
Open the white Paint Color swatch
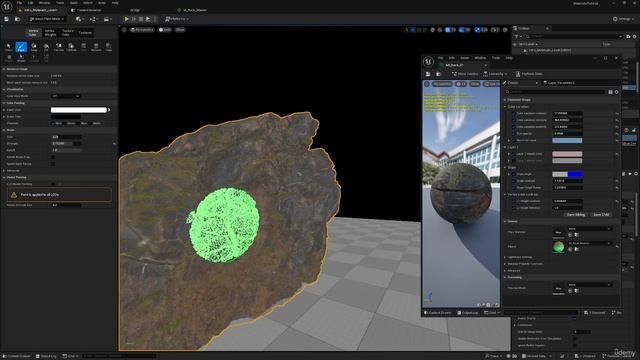coord(78,110)
